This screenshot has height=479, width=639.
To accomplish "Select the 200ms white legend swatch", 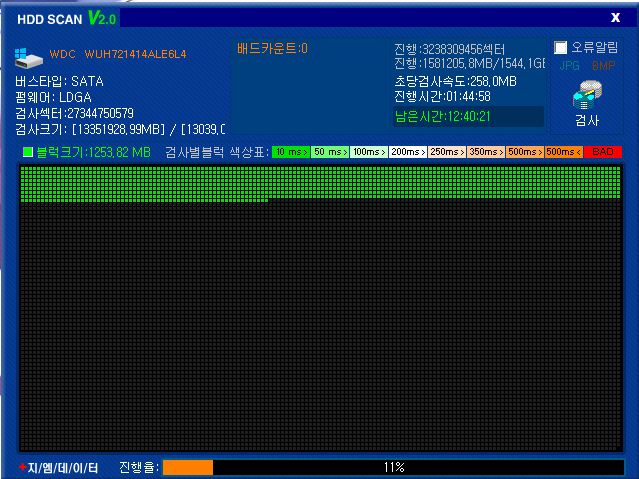I will click(408, 152).
